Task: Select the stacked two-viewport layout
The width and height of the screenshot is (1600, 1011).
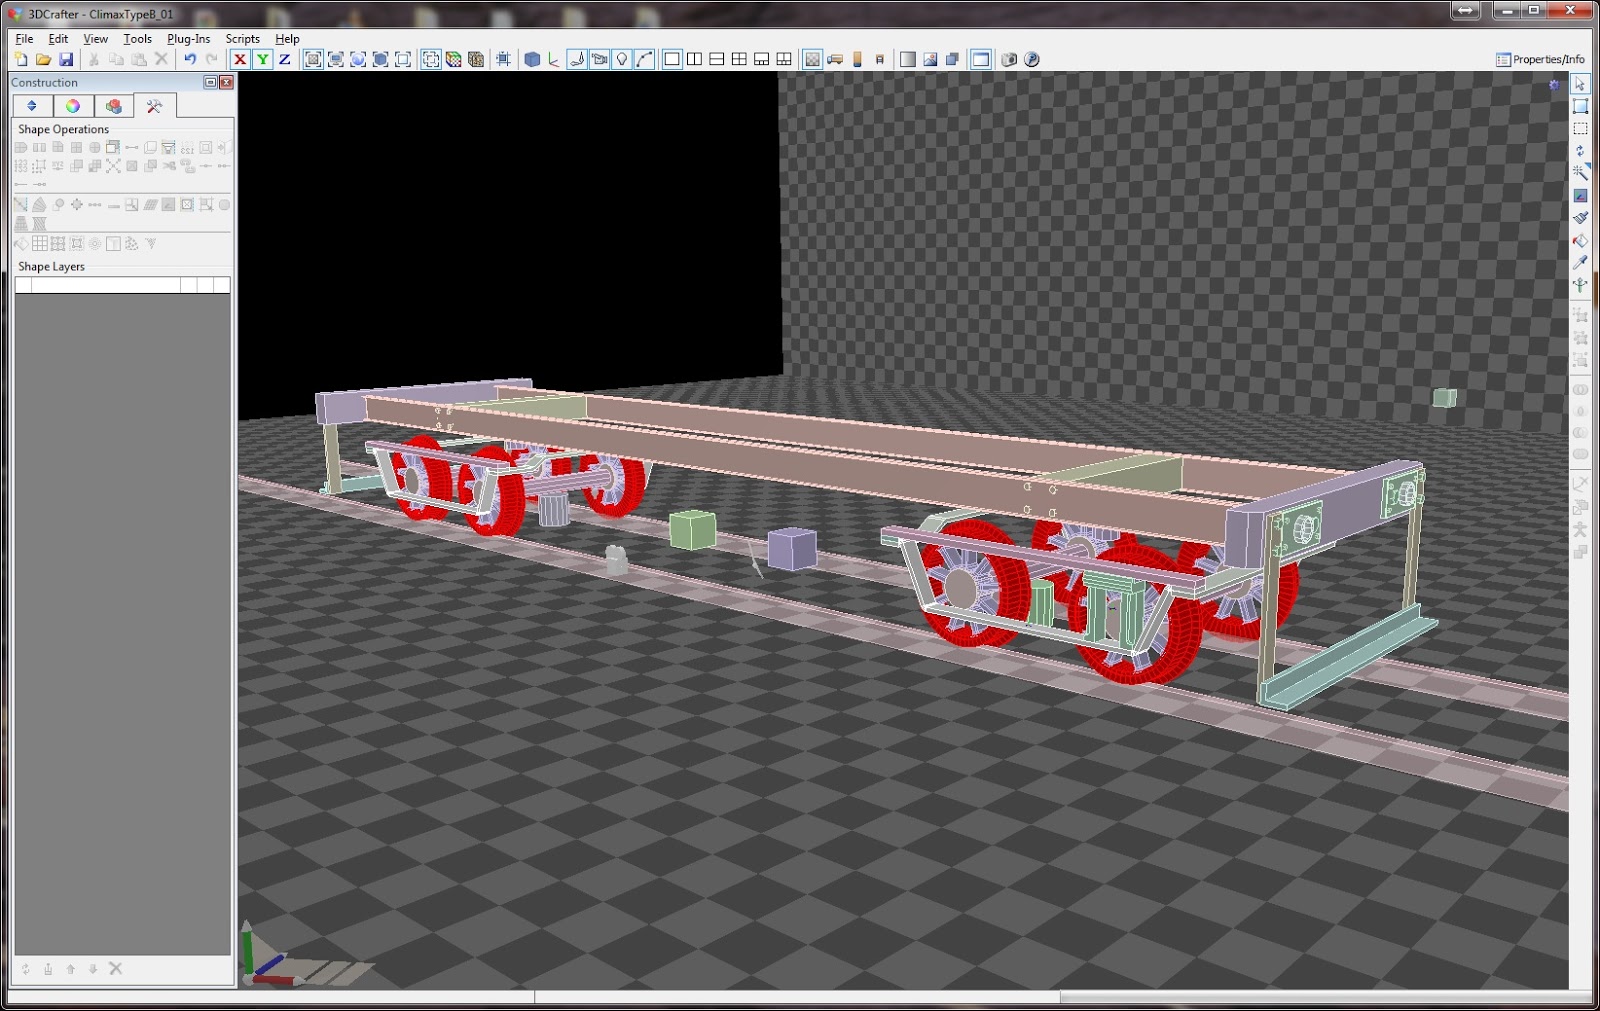Action: pyautogui.click(x=717, y=60)
